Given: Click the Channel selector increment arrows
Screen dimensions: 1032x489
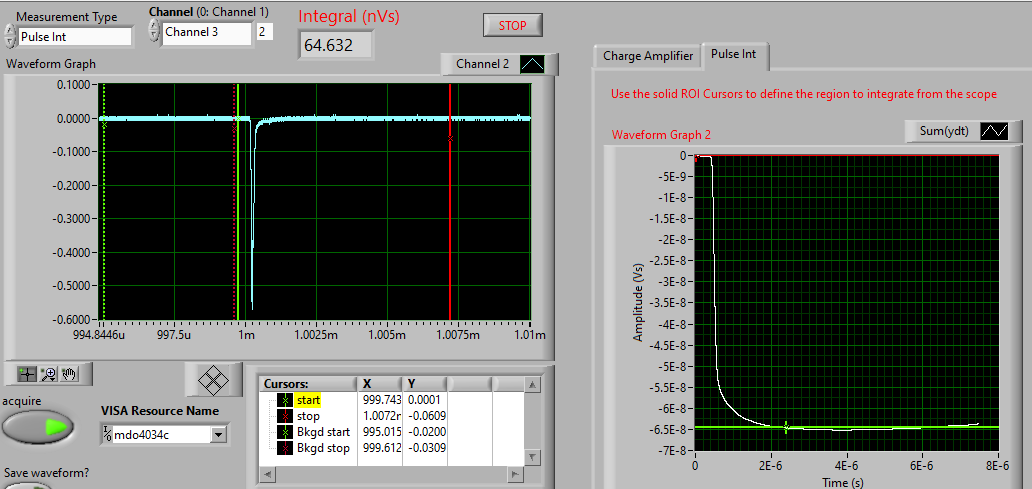Looking at the screenshot, I should click(x=154, y=32).
